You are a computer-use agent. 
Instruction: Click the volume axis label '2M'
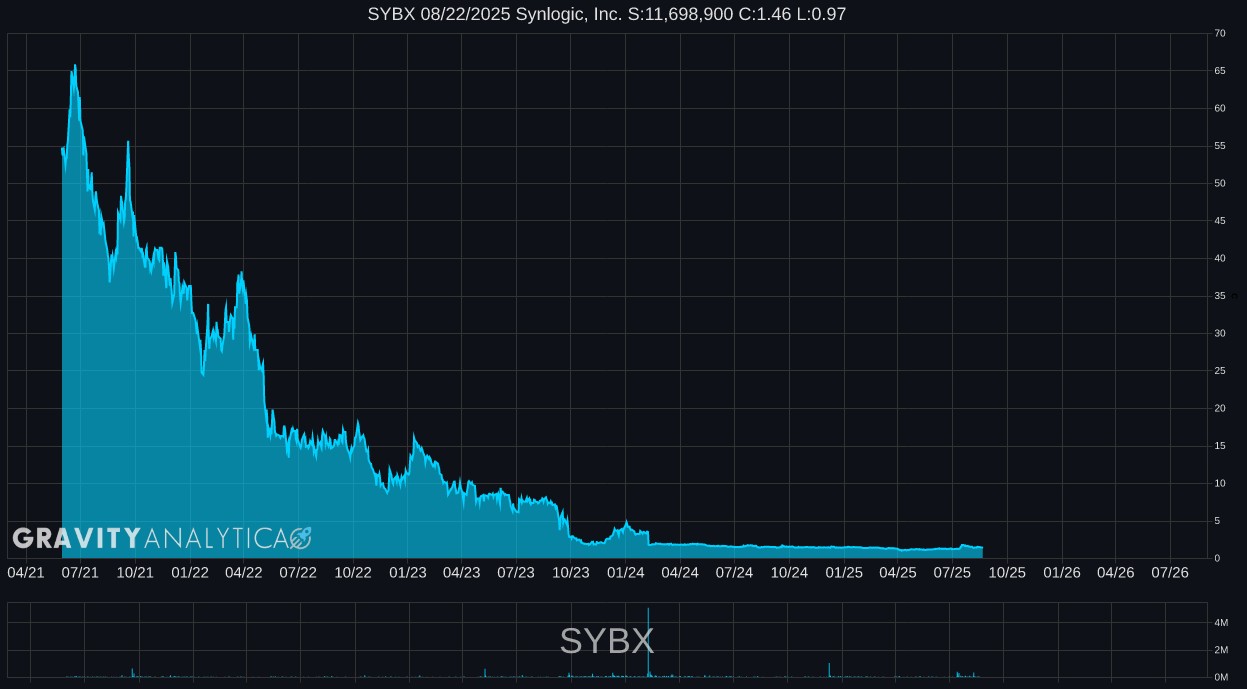(x=1221, y=650)
